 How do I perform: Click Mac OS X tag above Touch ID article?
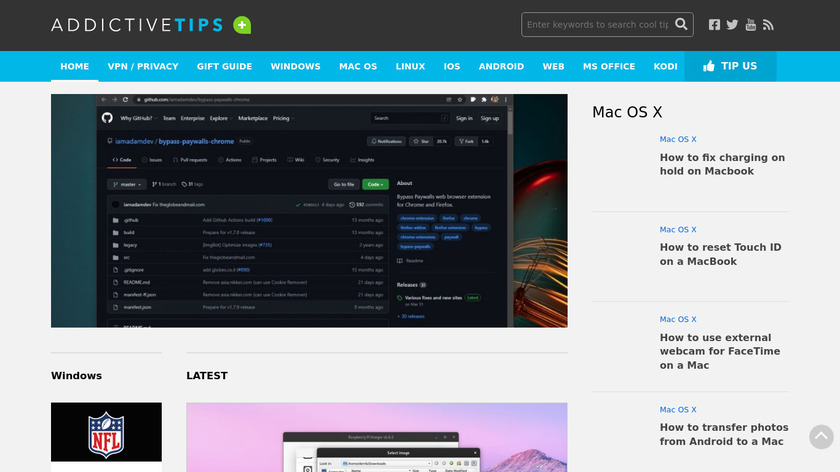pyautogui.click(x=678, y=229)
